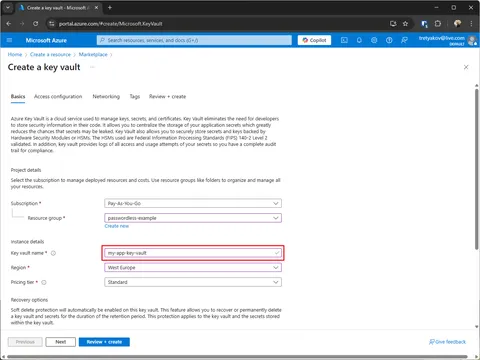Click the vertical scrollbar of the form

coord(477,169)
